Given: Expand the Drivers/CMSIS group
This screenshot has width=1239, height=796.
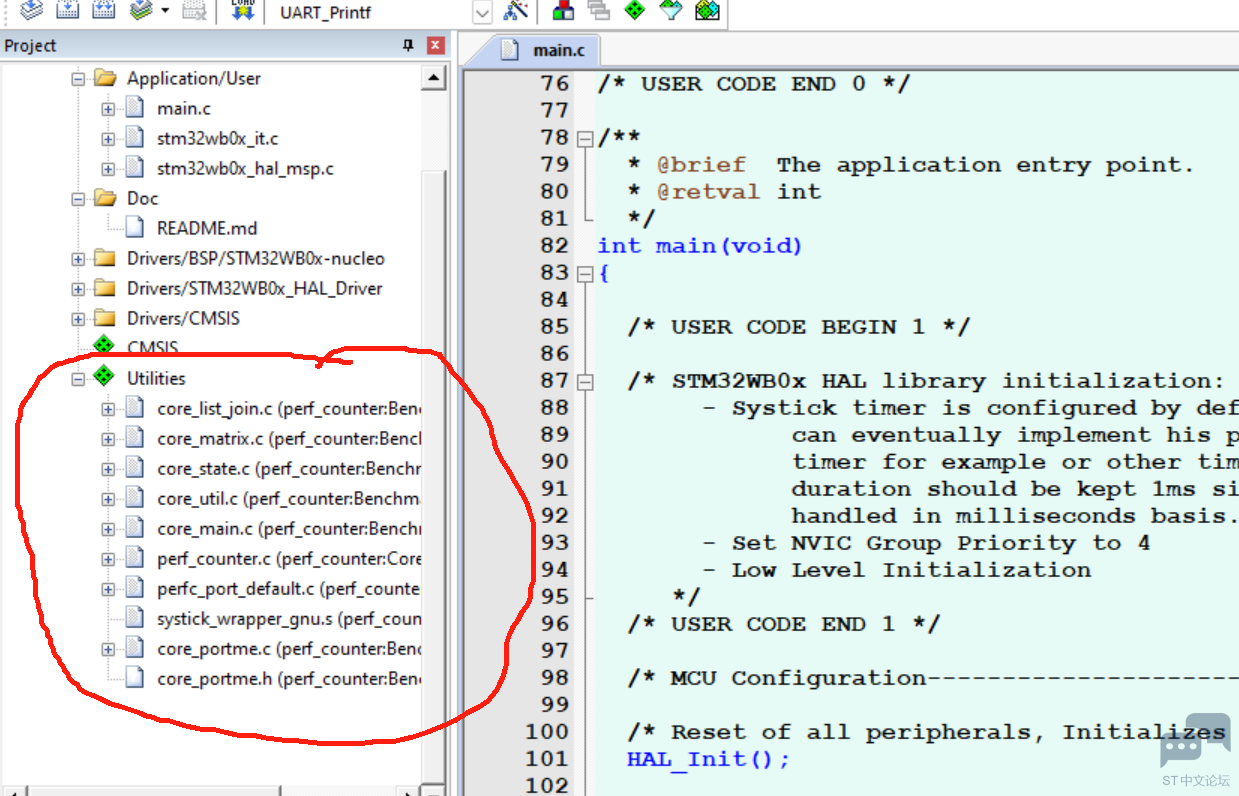Looking at the screenshot, I should coord(78,318).
